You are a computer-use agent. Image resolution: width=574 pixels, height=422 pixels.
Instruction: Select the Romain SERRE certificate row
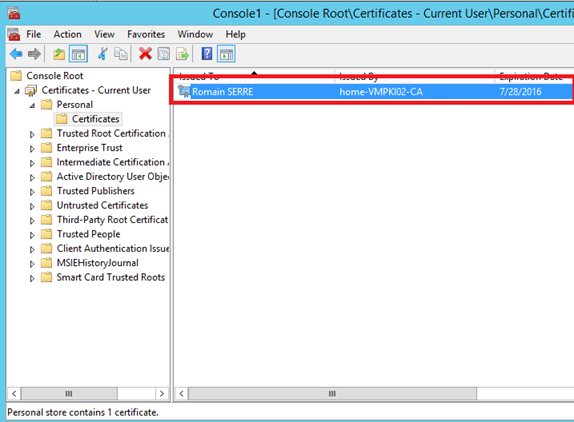[x=374, y=92]
